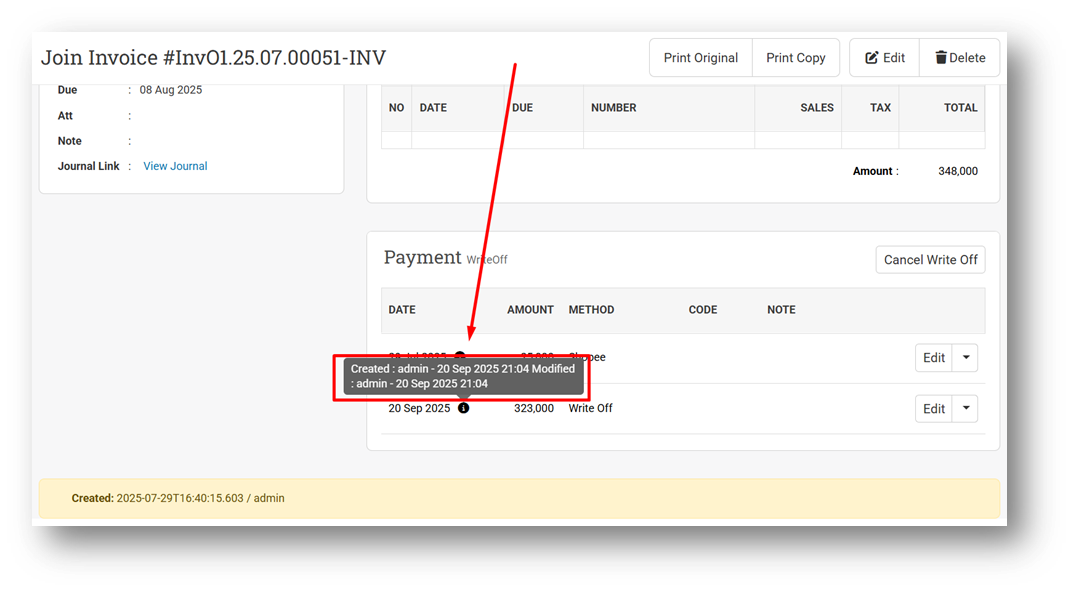This screenshot has height=591, width=1072.
Task: Select the 20 Sep 2025 payment date
Action: tap(419, 408)
